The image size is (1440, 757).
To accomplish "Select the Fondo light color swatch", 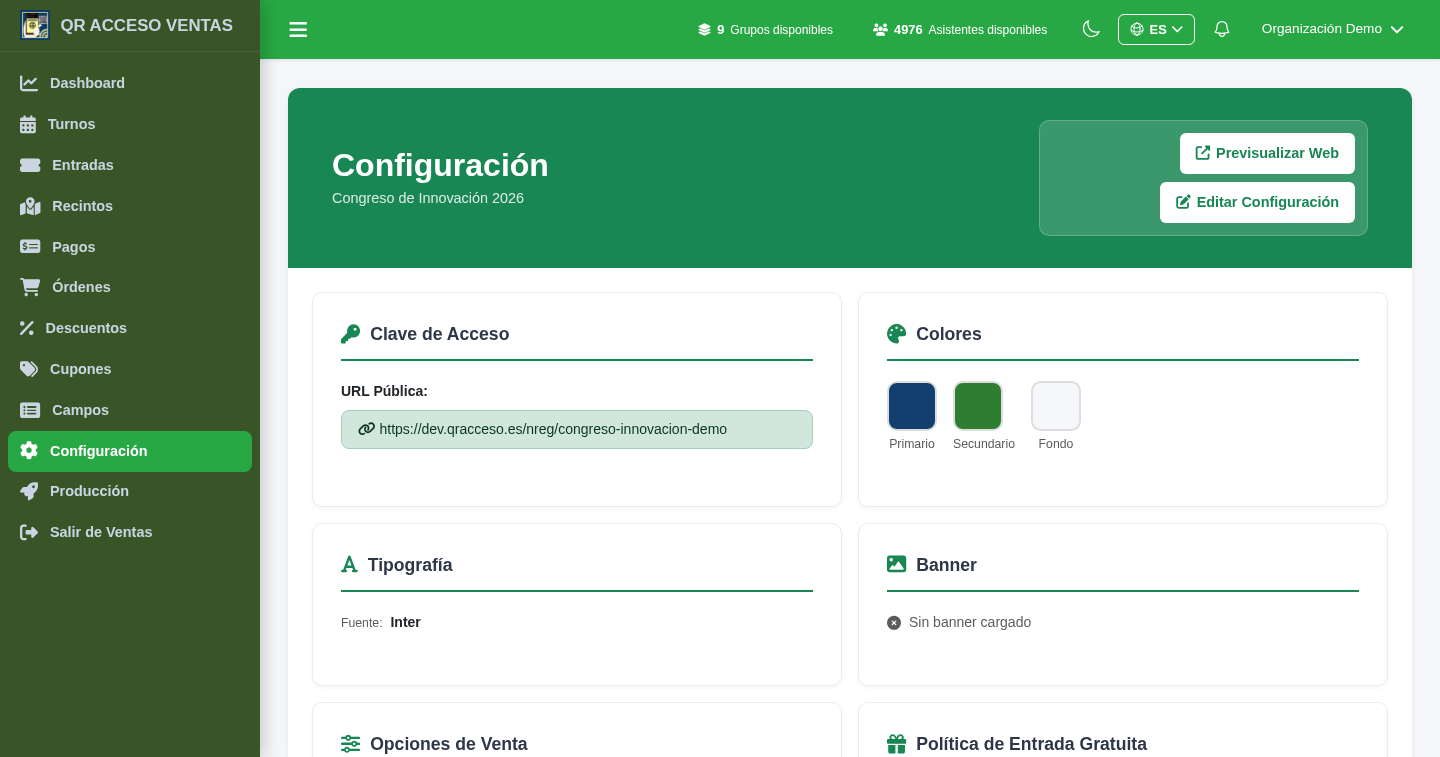I will (x=1056, y=406).
